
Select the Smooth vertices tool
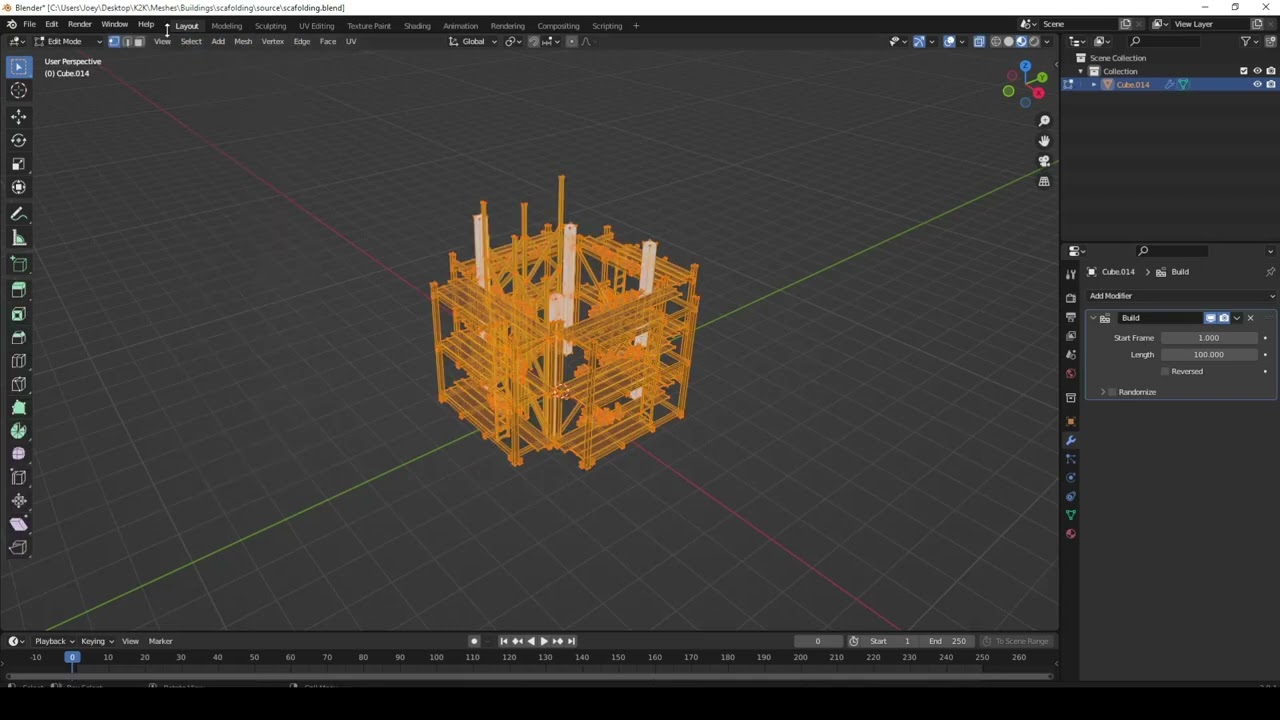[x=18, y=454]
